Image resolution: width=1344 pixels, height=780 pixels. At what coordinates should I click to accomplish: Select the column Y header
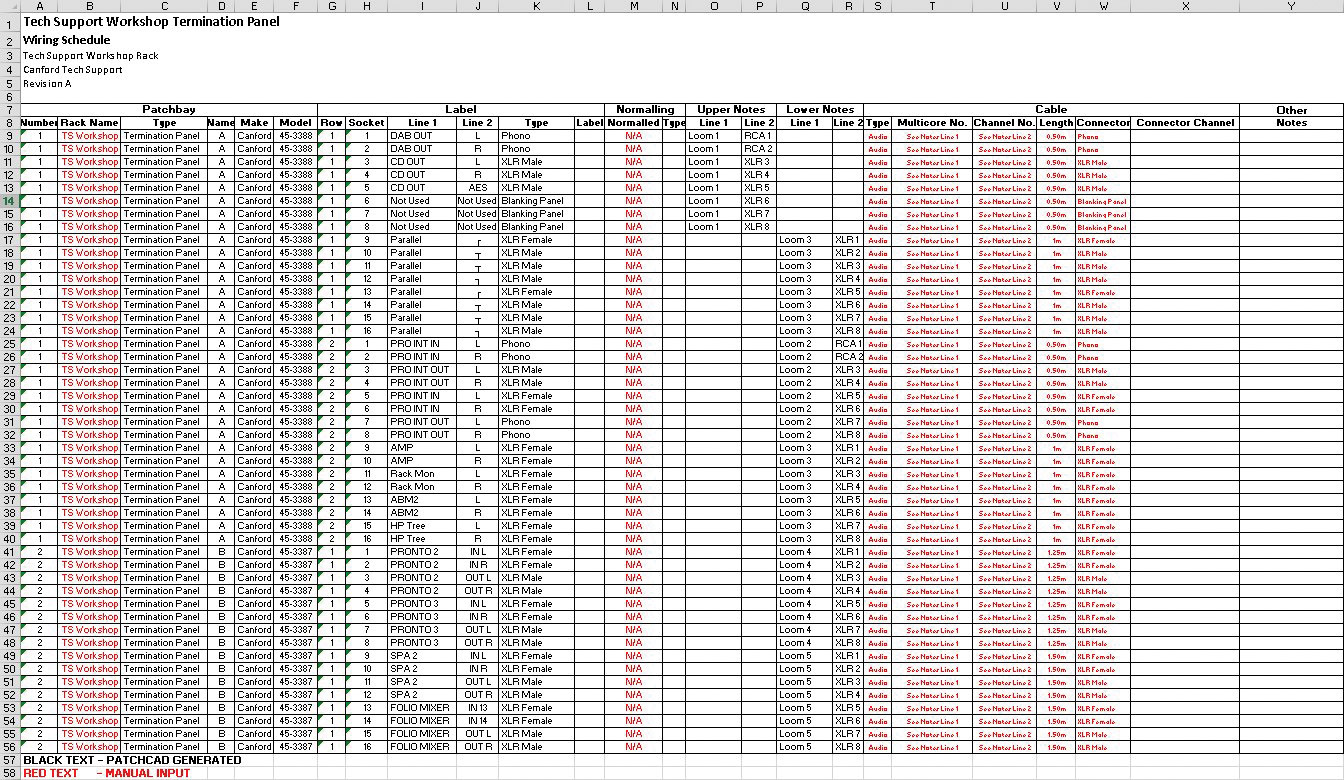(x=1291, y=6)
